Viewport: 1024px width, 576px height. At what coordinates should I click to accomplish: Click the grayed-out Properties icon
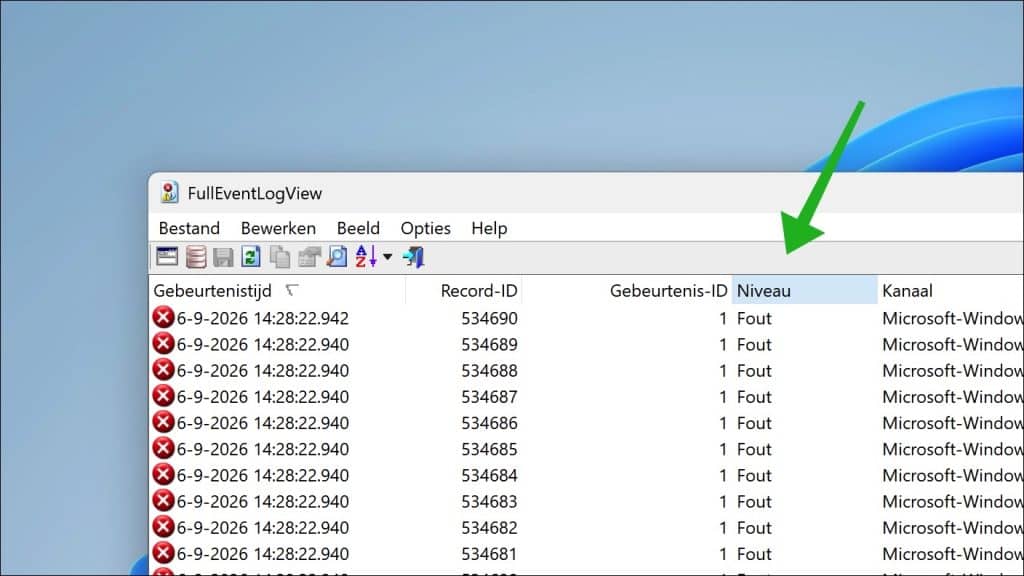(309, 257)
